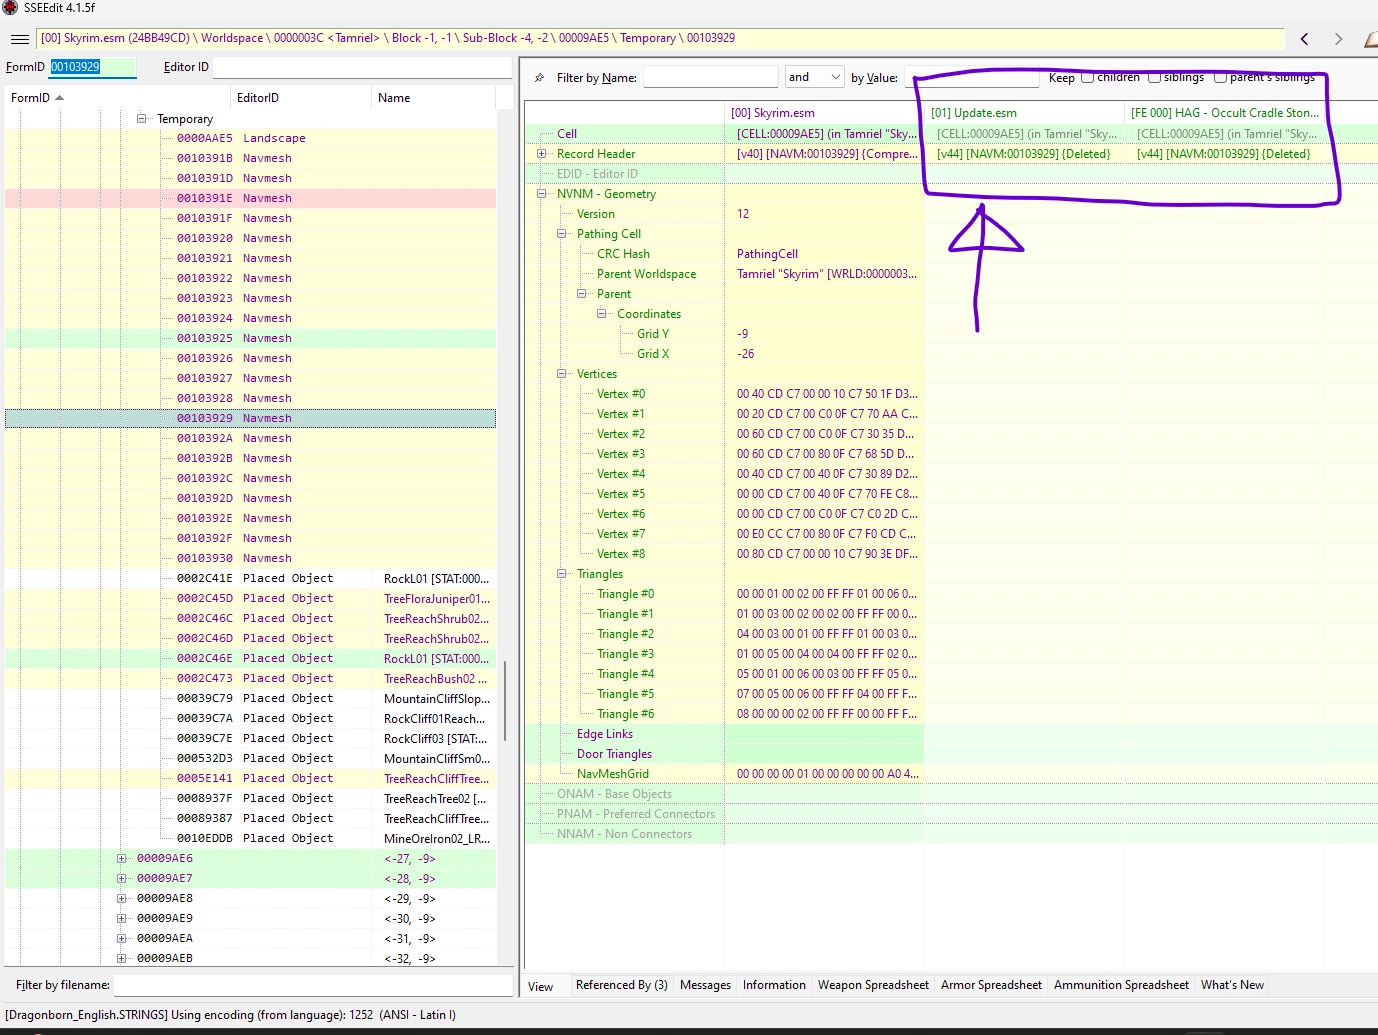
Task: Select the 0010EDDB Placed Object row
Action: pyautogui.click(x=250, y=838)
